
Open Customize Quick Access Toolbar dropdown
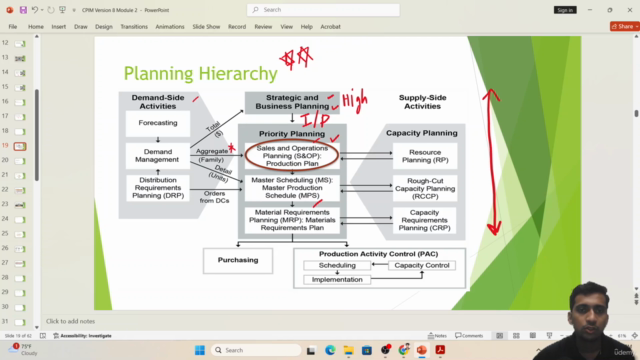pyautogui.click(x=74, y=10)
